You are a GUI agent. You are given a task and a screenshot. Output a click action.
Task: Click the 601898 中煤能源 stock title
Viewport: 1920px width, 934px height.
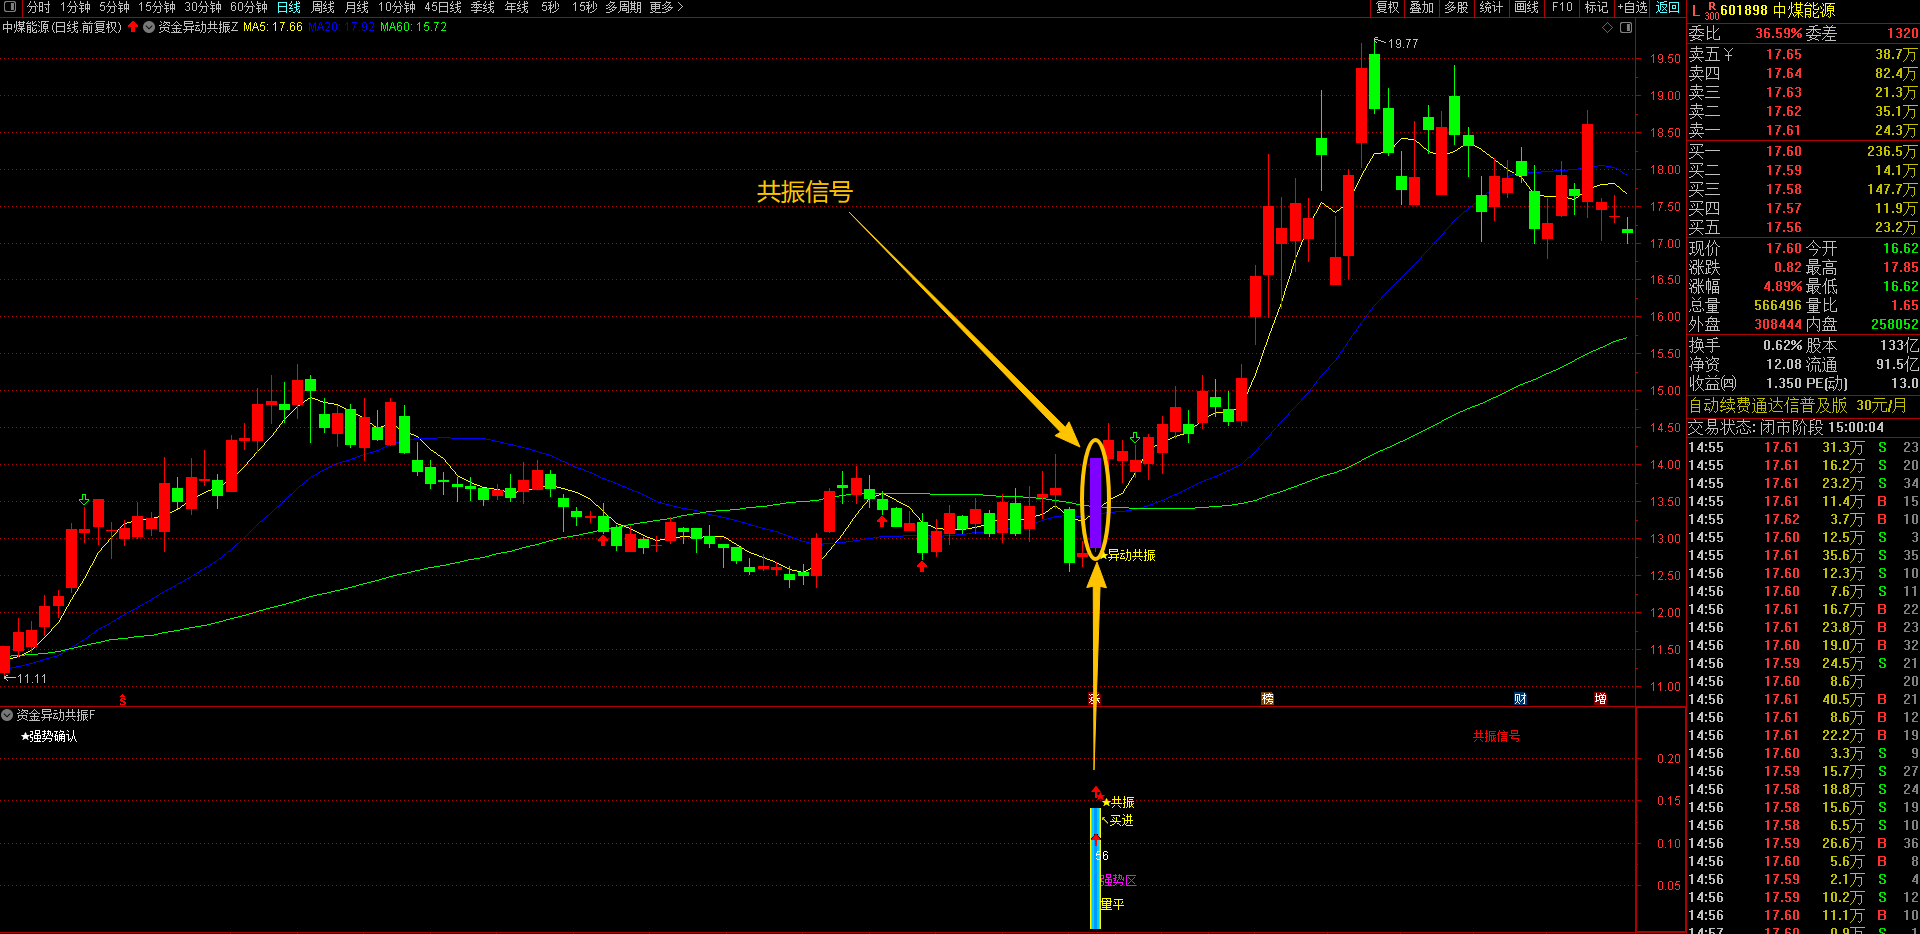point(1778,11)
